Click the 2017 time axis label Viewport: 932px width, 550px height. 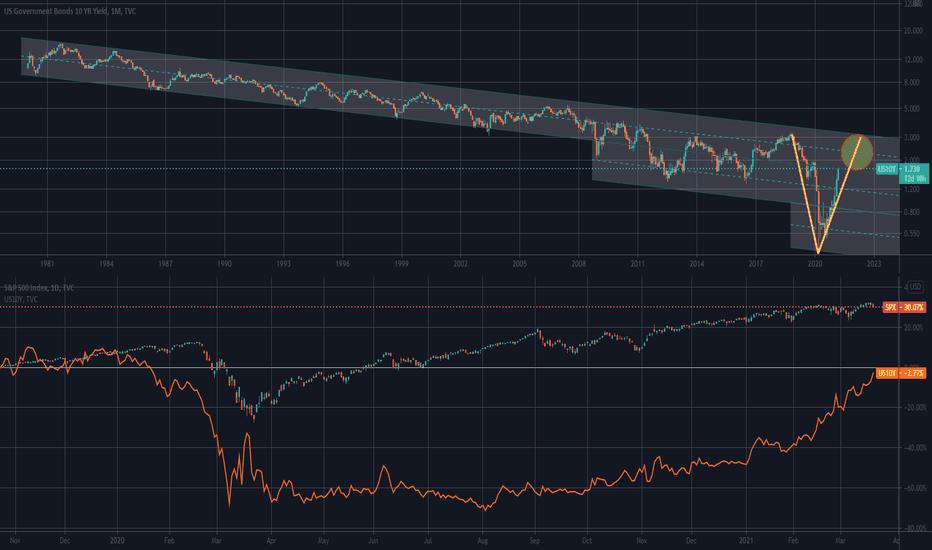[x=755, y=263]
